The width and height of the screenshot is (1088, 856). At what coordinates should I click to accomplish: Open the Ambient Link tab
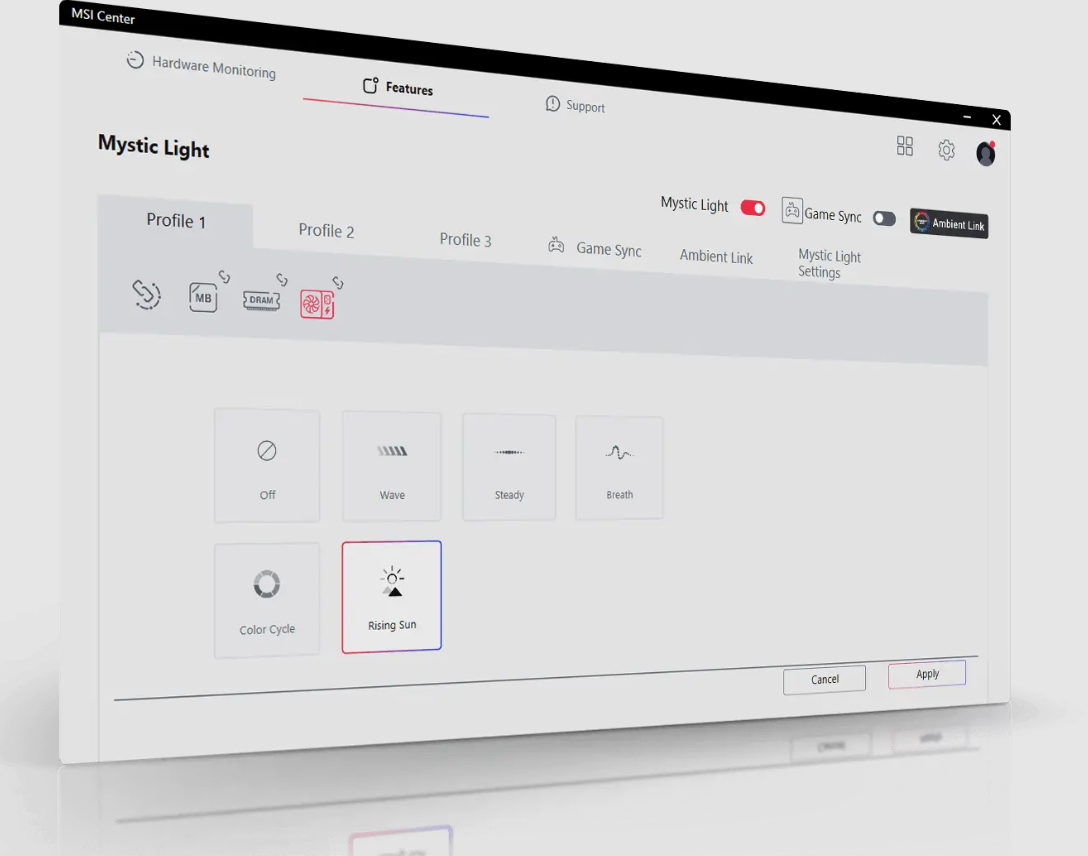tap(715, 256)
